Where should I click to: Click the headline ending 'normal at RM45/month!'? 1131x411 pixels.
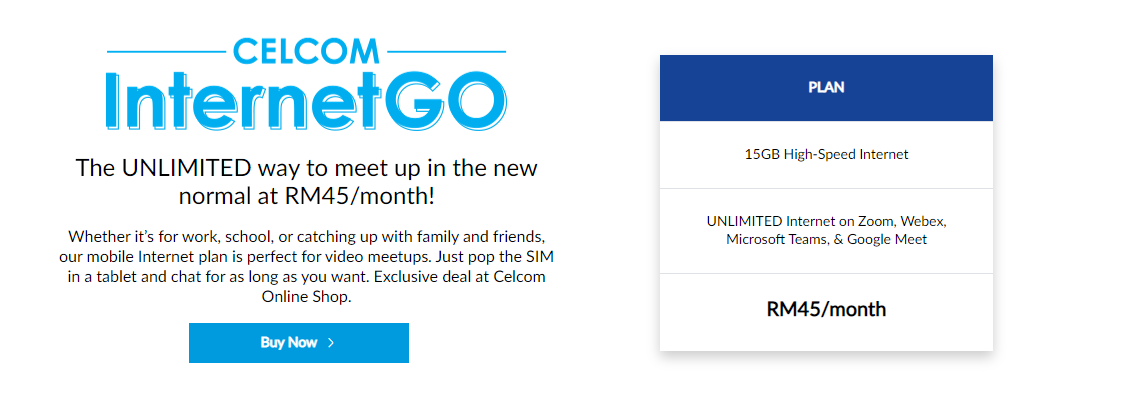point(307,195)
